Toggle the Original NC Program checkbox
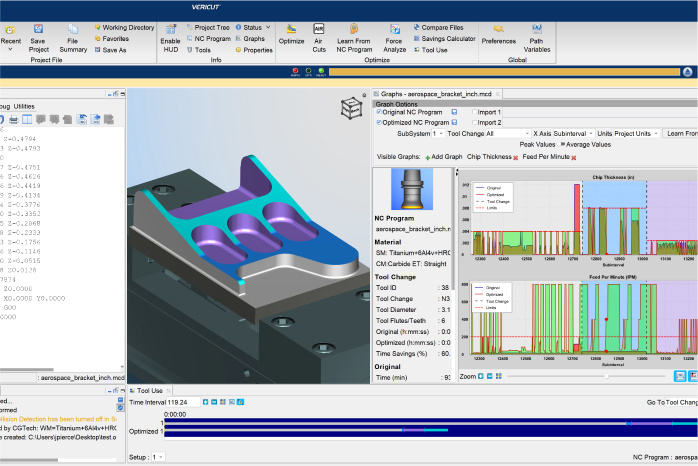Viewport: 698px width, 466px height. pyautogui.click(x=379, y=112)
